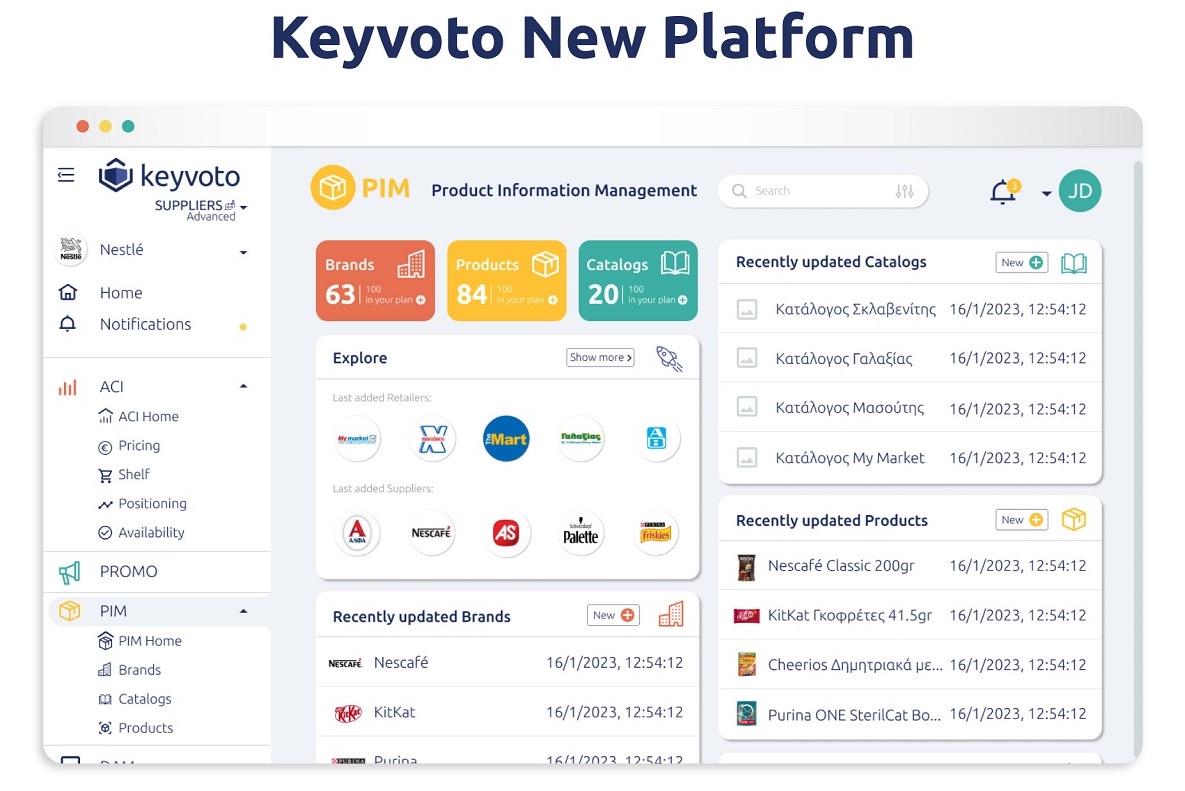
Task: Add more to Brands plan plus
Action: [x=420, y=300]
